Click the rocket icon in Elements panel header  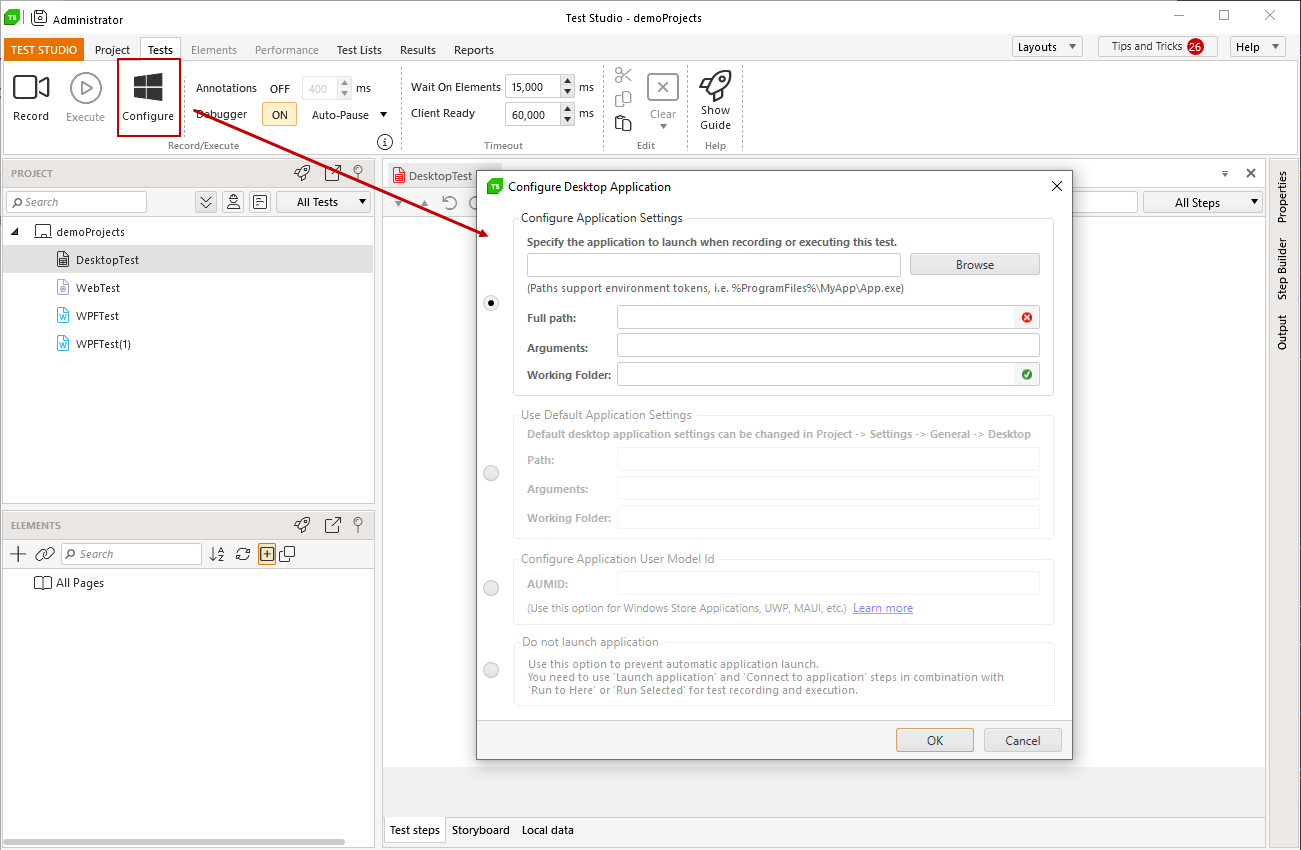point(302,525)
